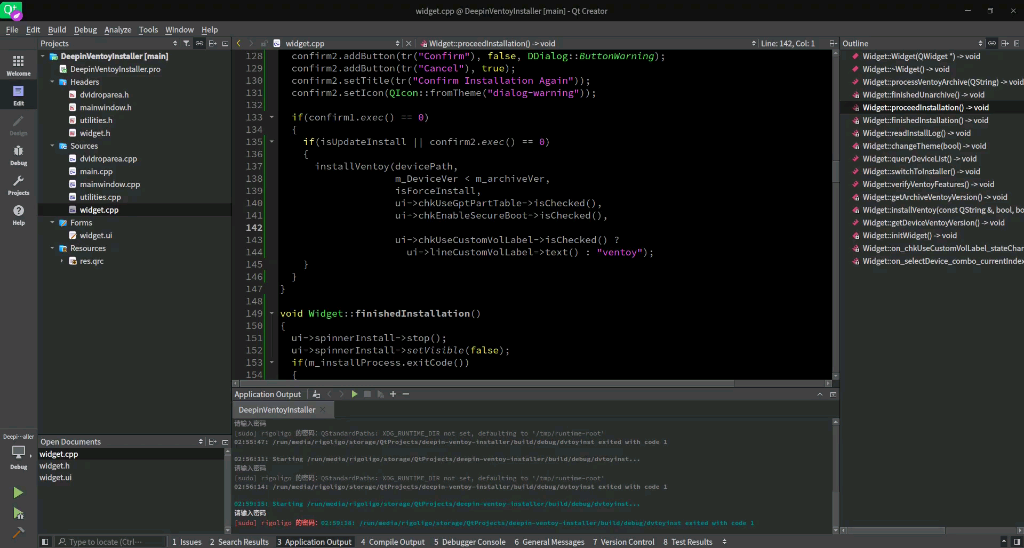Collapse the Sources folder
The image size is (1024, 548).
click(x=52, y=146)
